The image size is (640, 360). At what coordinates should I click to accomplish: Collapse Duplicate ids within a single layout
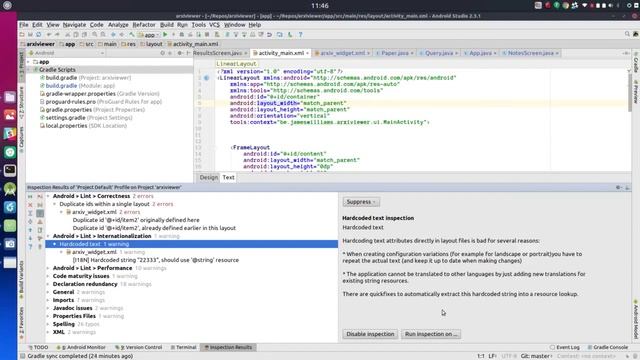pos(55,204)
